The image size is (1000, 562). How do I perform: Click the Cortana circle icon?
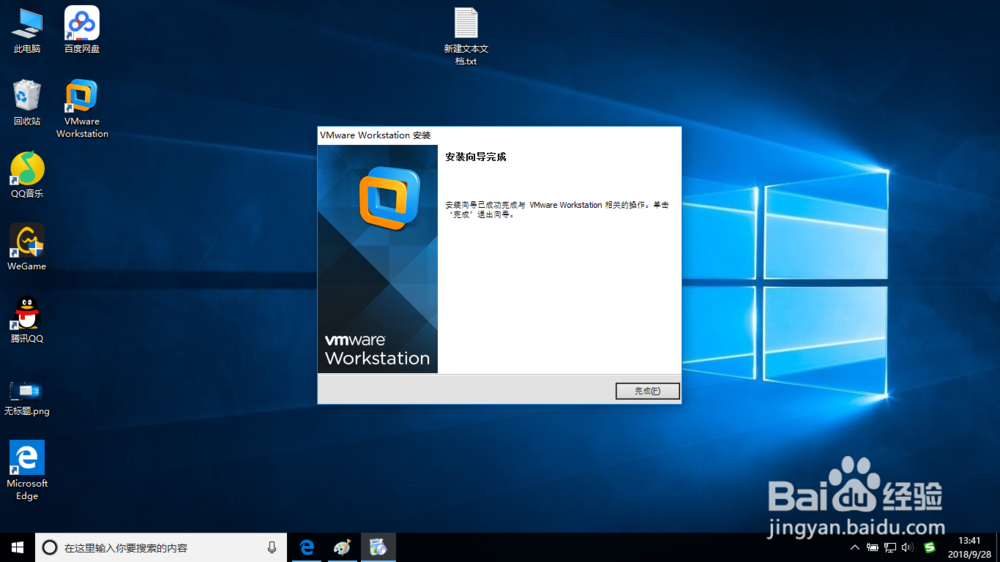(50, 547)
